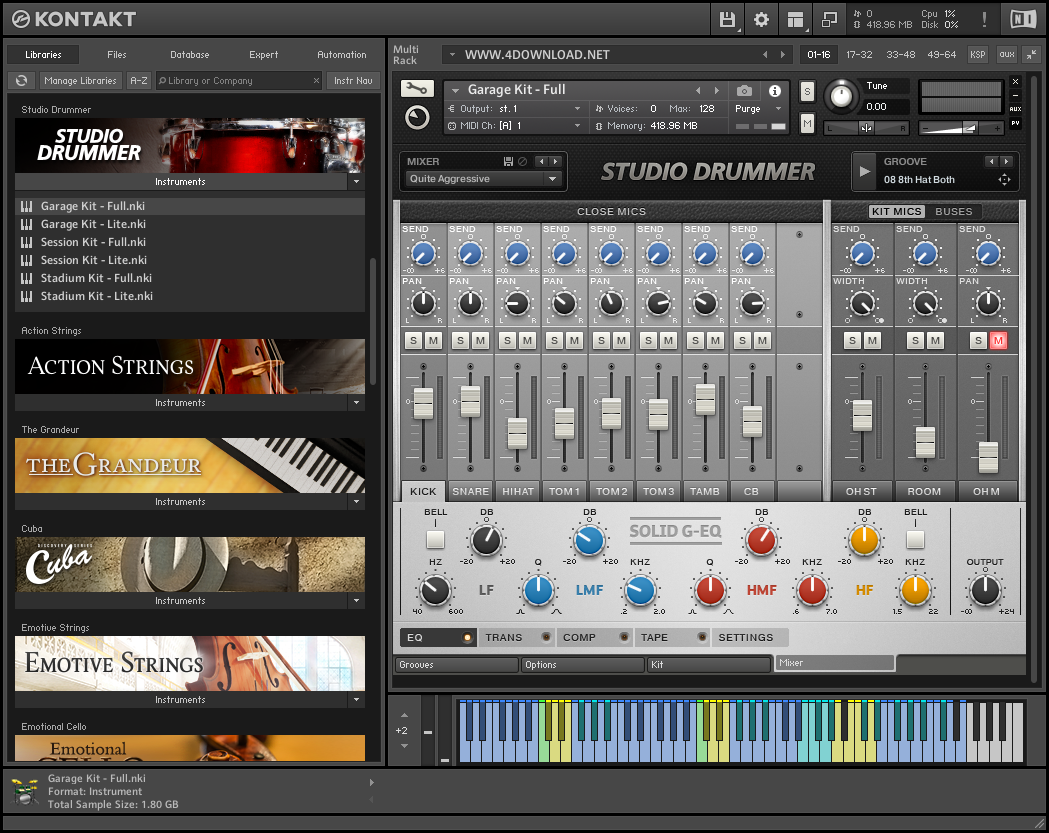Click the refresh libraries icon
1049x833 pixels.
pos(21,80)
